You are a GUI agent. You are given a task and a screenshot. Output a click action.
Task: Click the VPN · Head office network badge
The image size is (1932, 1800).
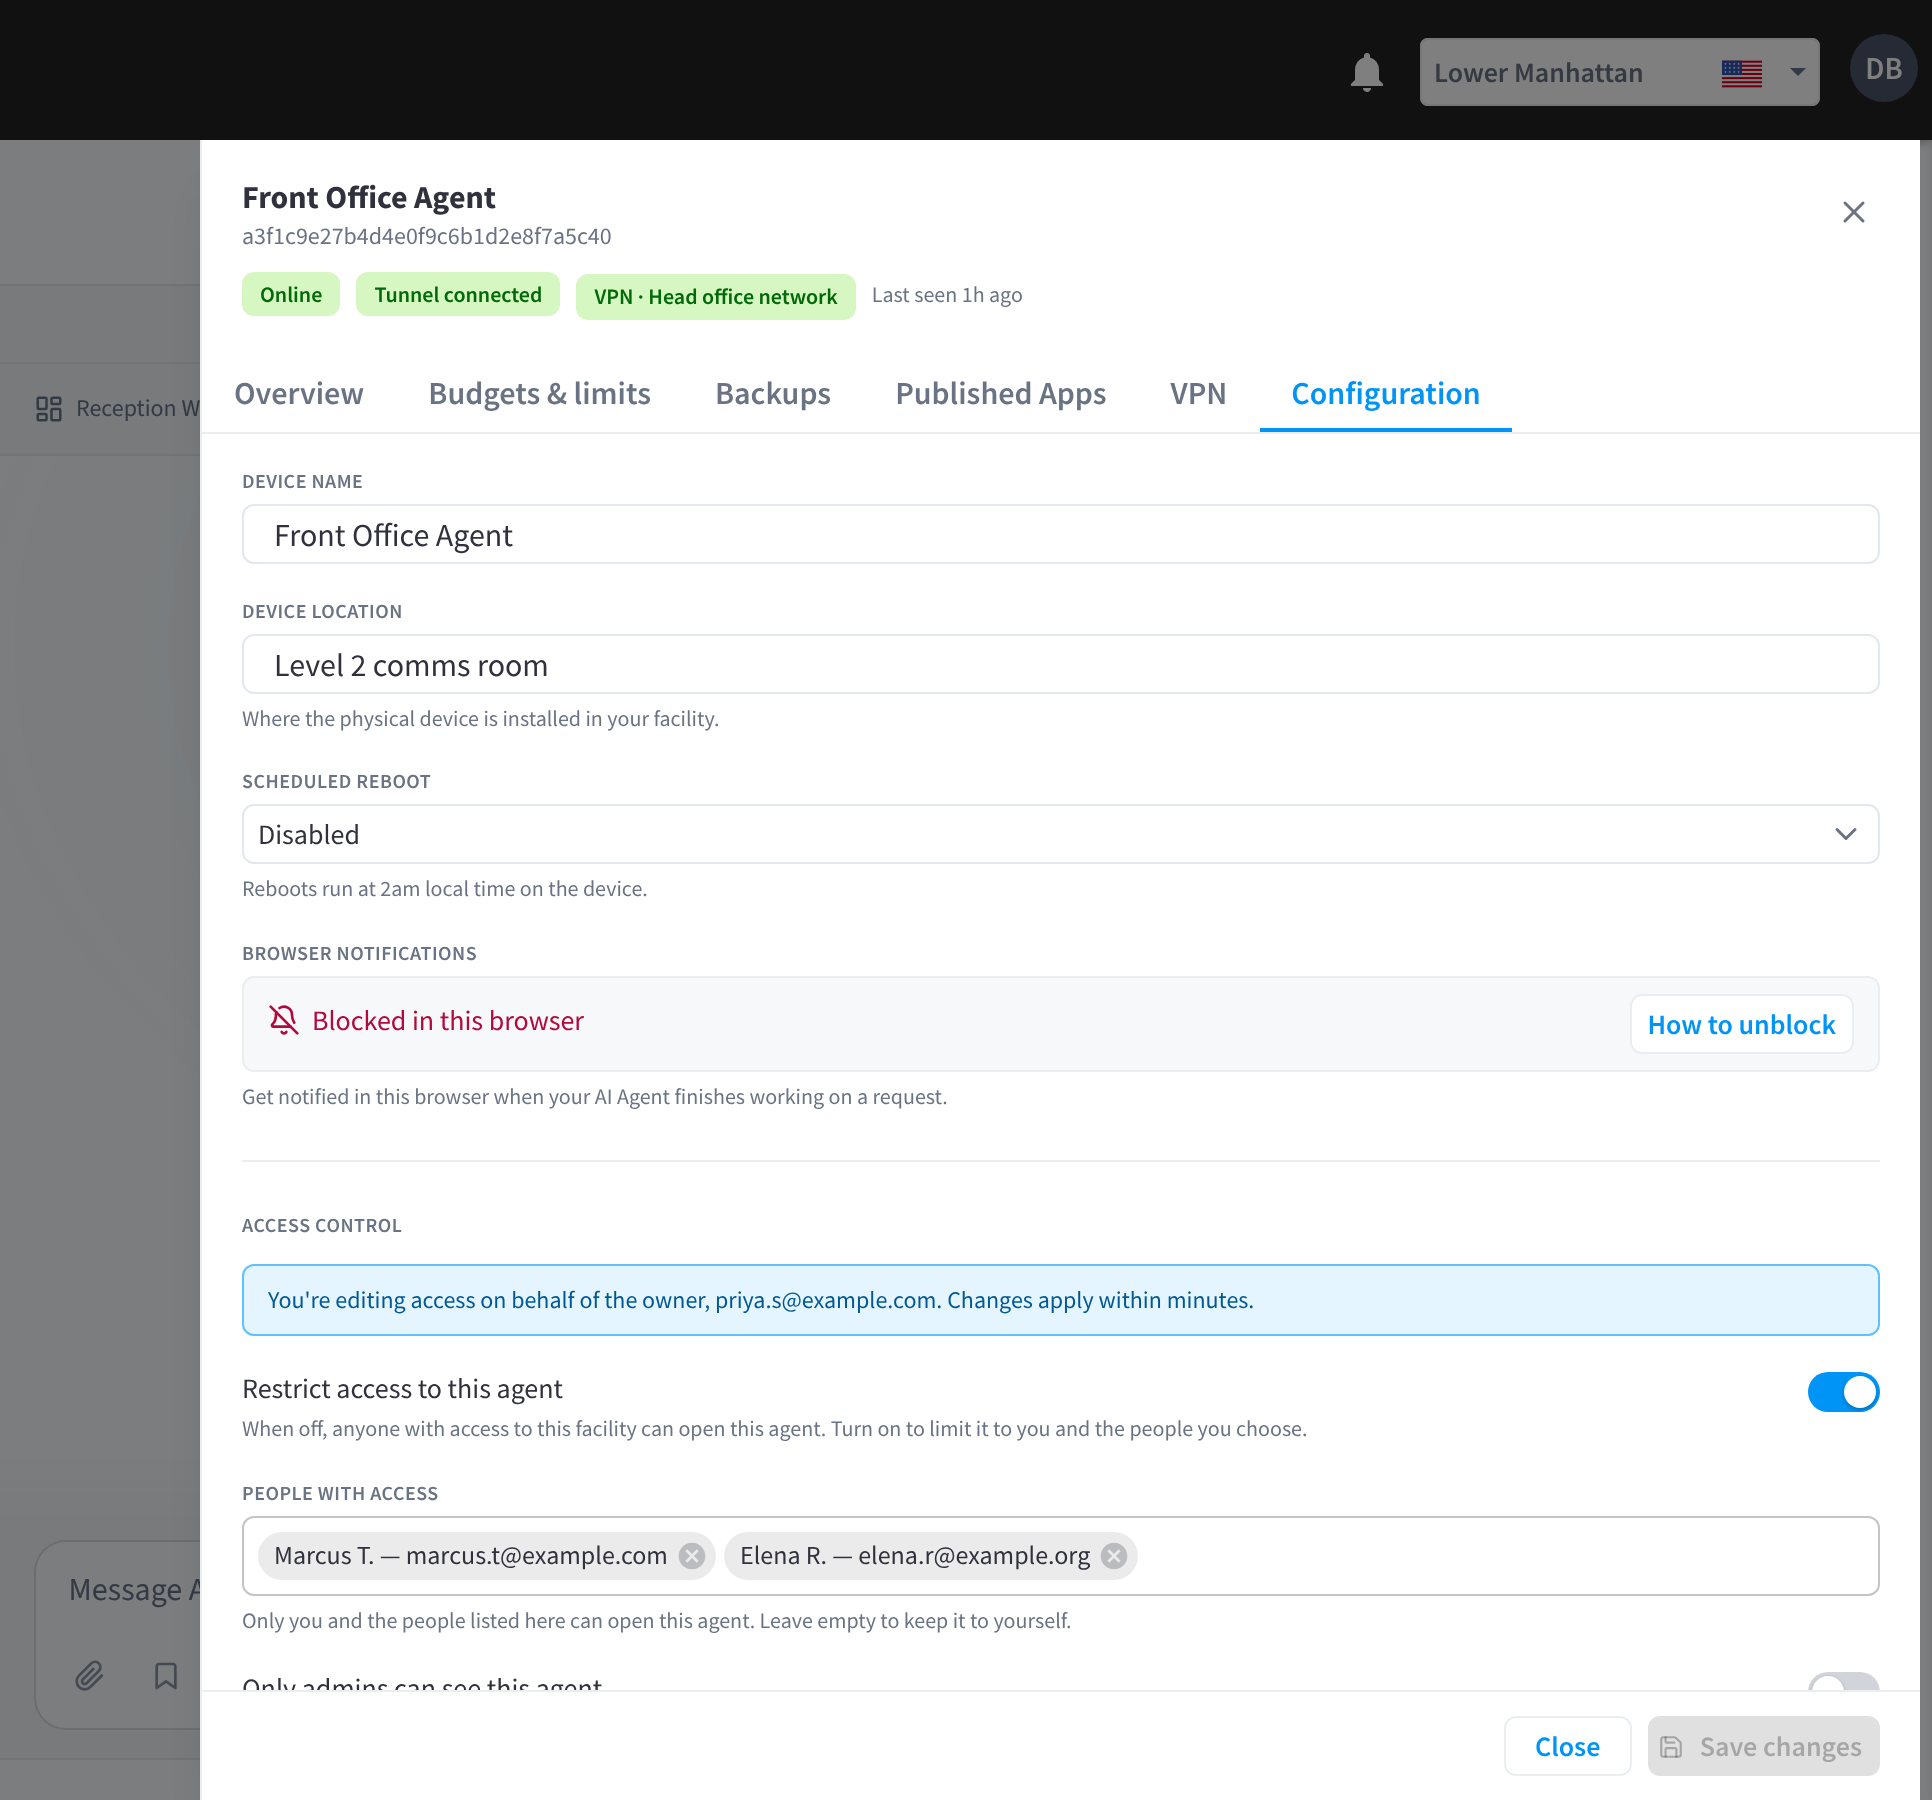[715, 297]
